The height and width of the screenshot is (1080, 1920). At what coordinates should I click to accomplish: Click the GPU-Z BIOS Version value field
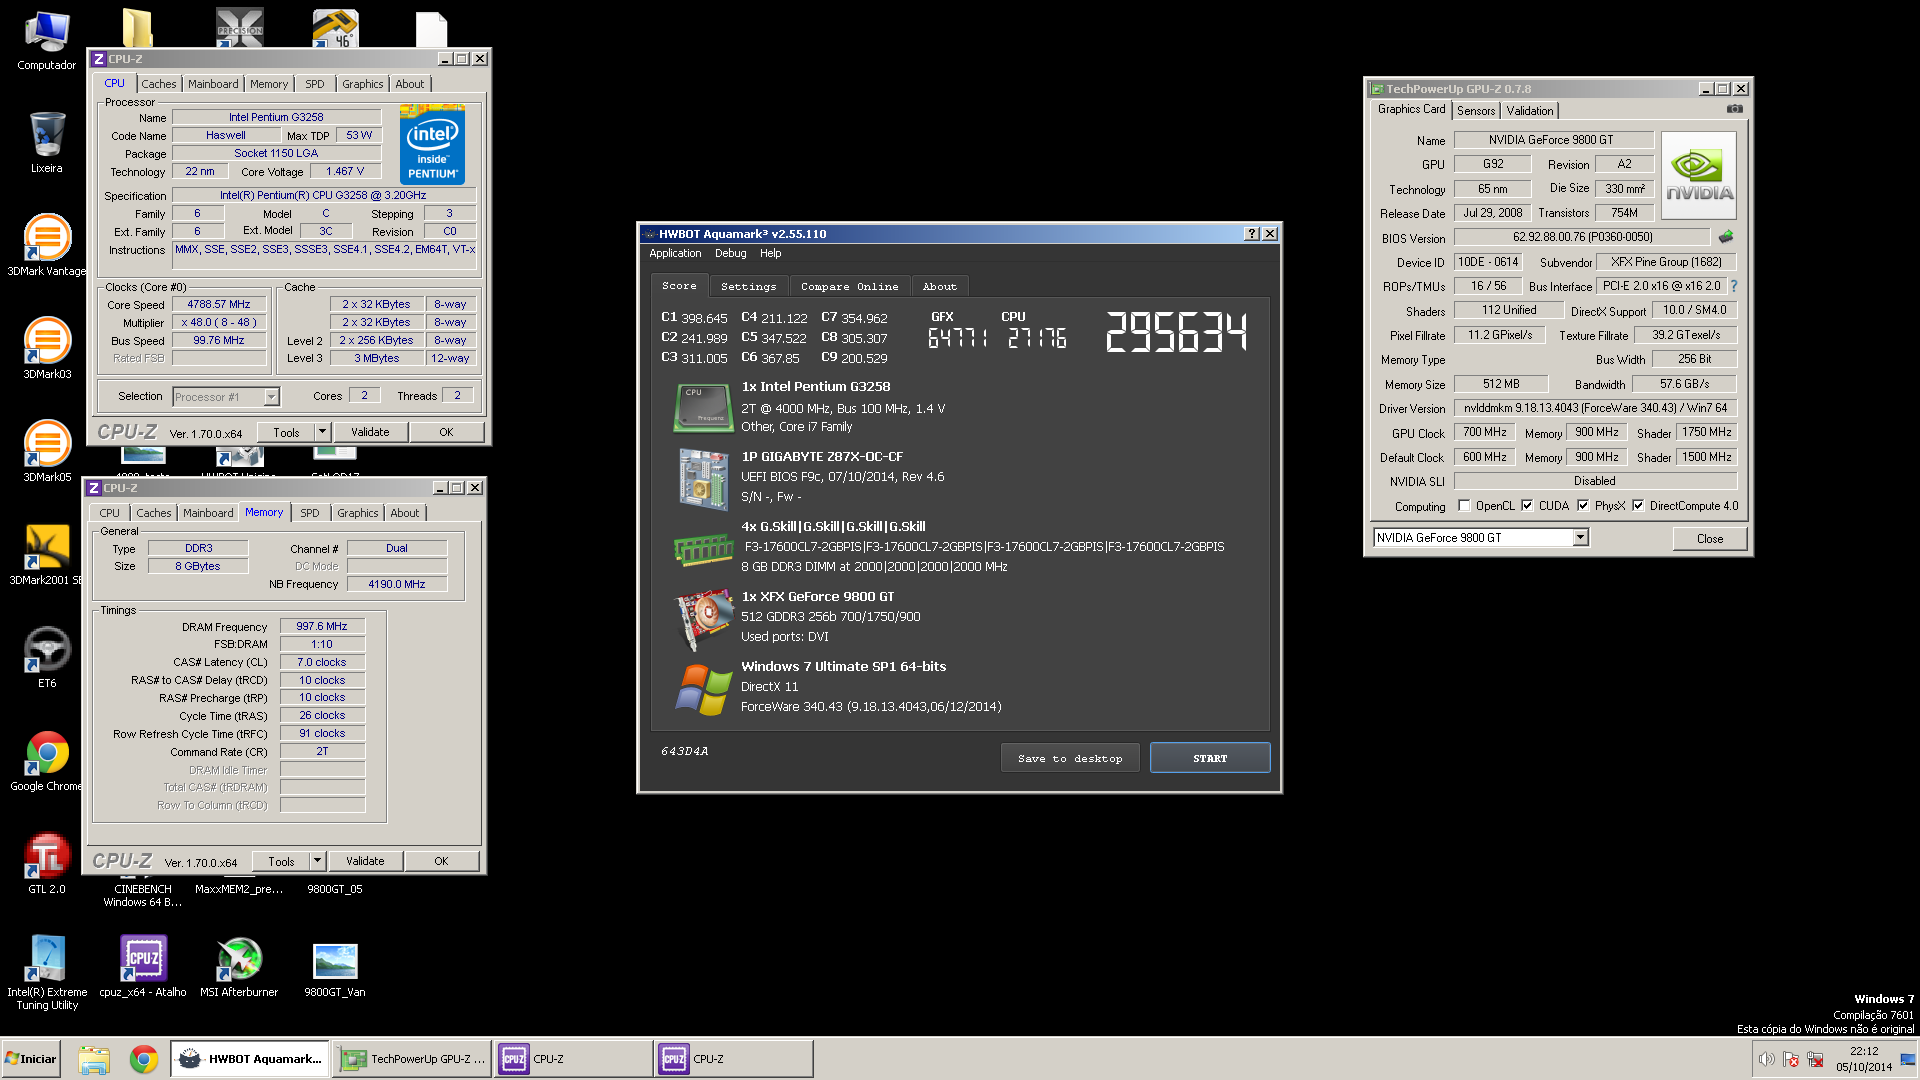[x=1582, y=237]
